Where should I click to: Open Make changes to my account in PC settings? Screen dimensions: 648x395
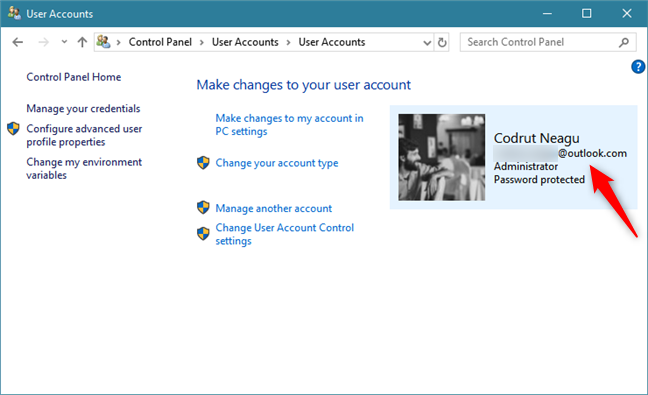pyautogui.click(x=289, y=125)
